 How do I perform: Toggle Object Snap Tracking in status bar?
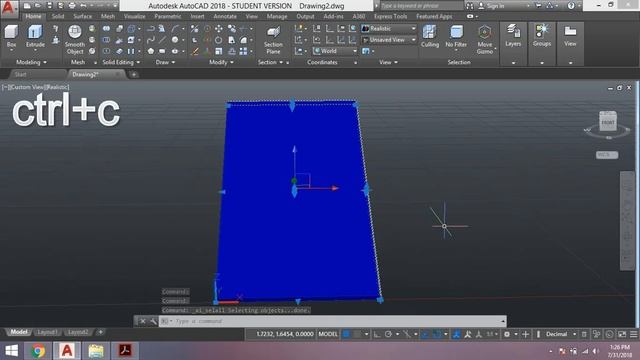(x=425, y=334)
